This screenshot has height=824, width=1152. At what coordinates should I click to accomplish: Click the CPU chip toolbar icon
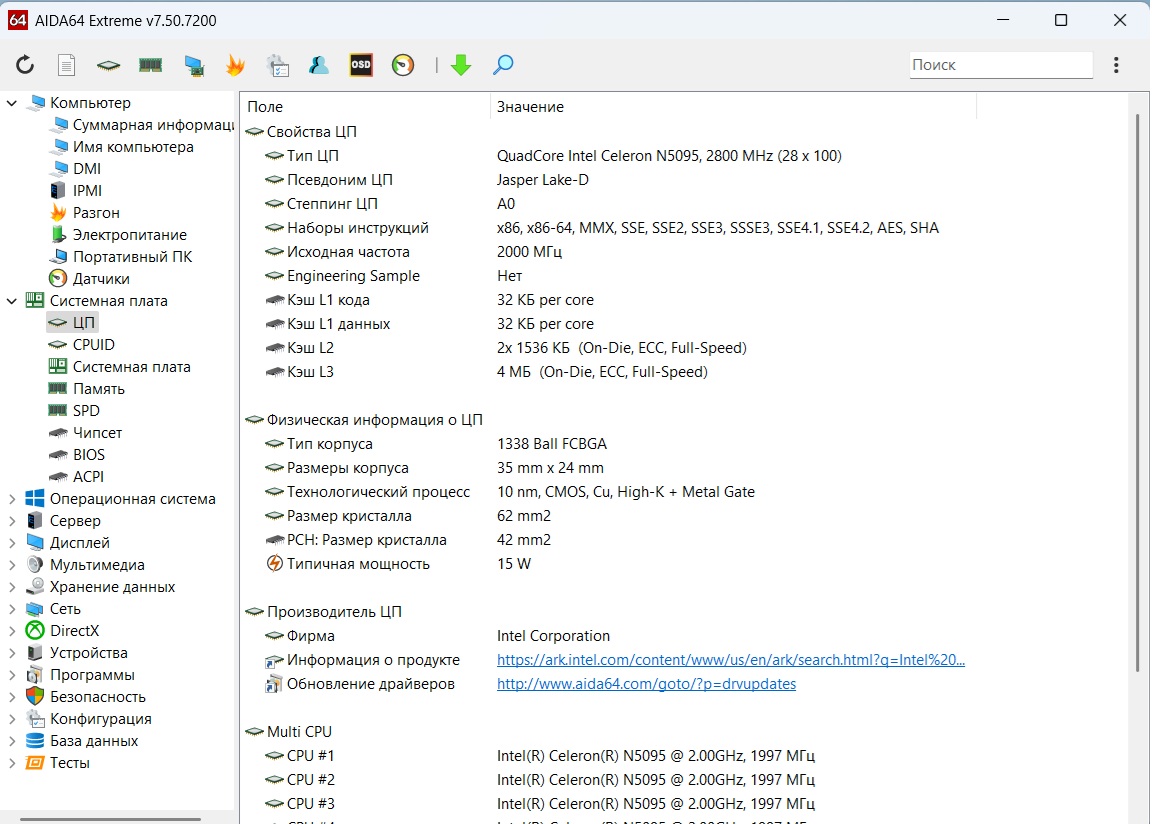108,65
